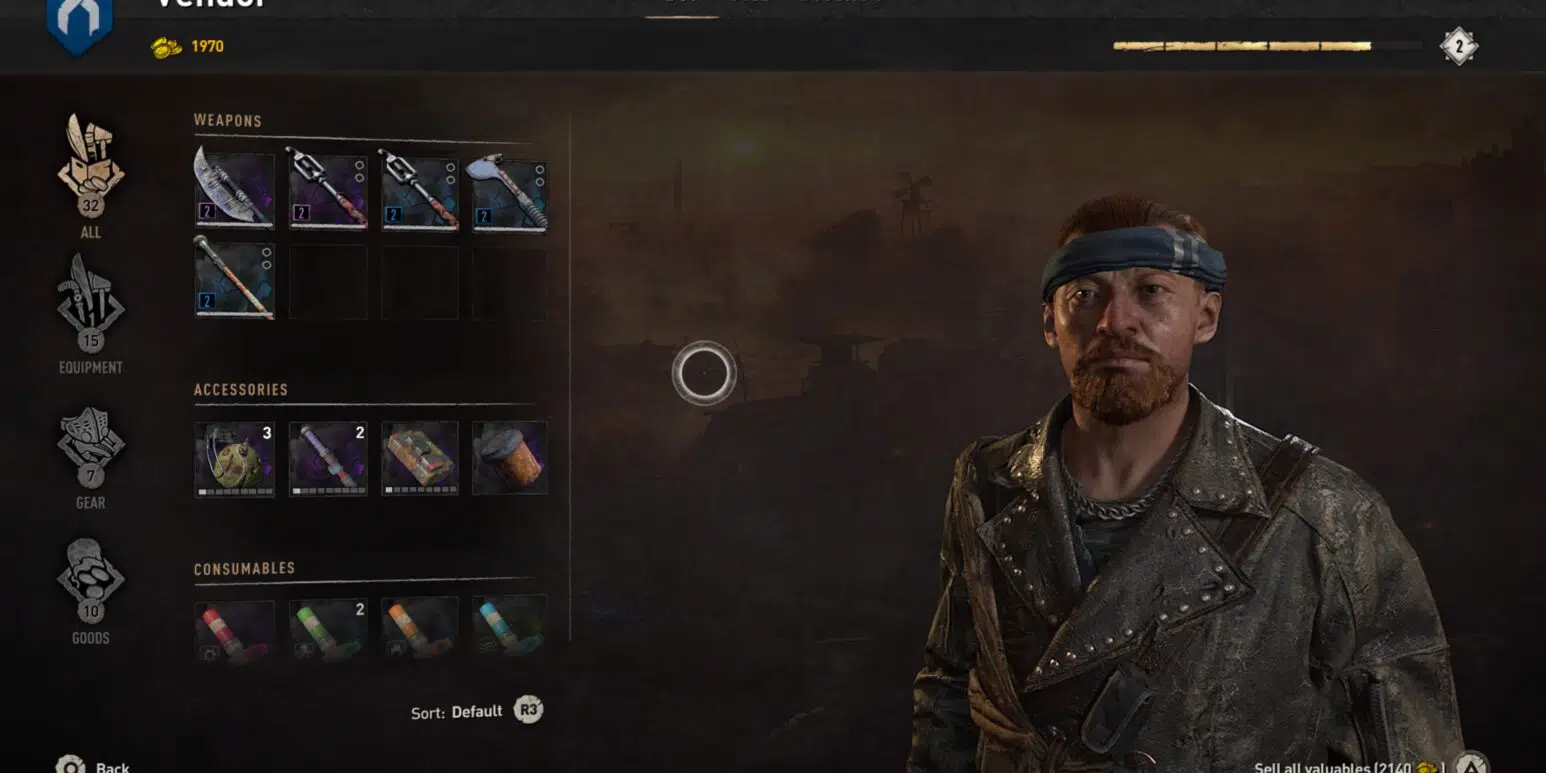Image resolution: width=1546 pixels, height=773 pixels.
Task: Click the vendor level diamond badge
Action: tap(1459, 46)
